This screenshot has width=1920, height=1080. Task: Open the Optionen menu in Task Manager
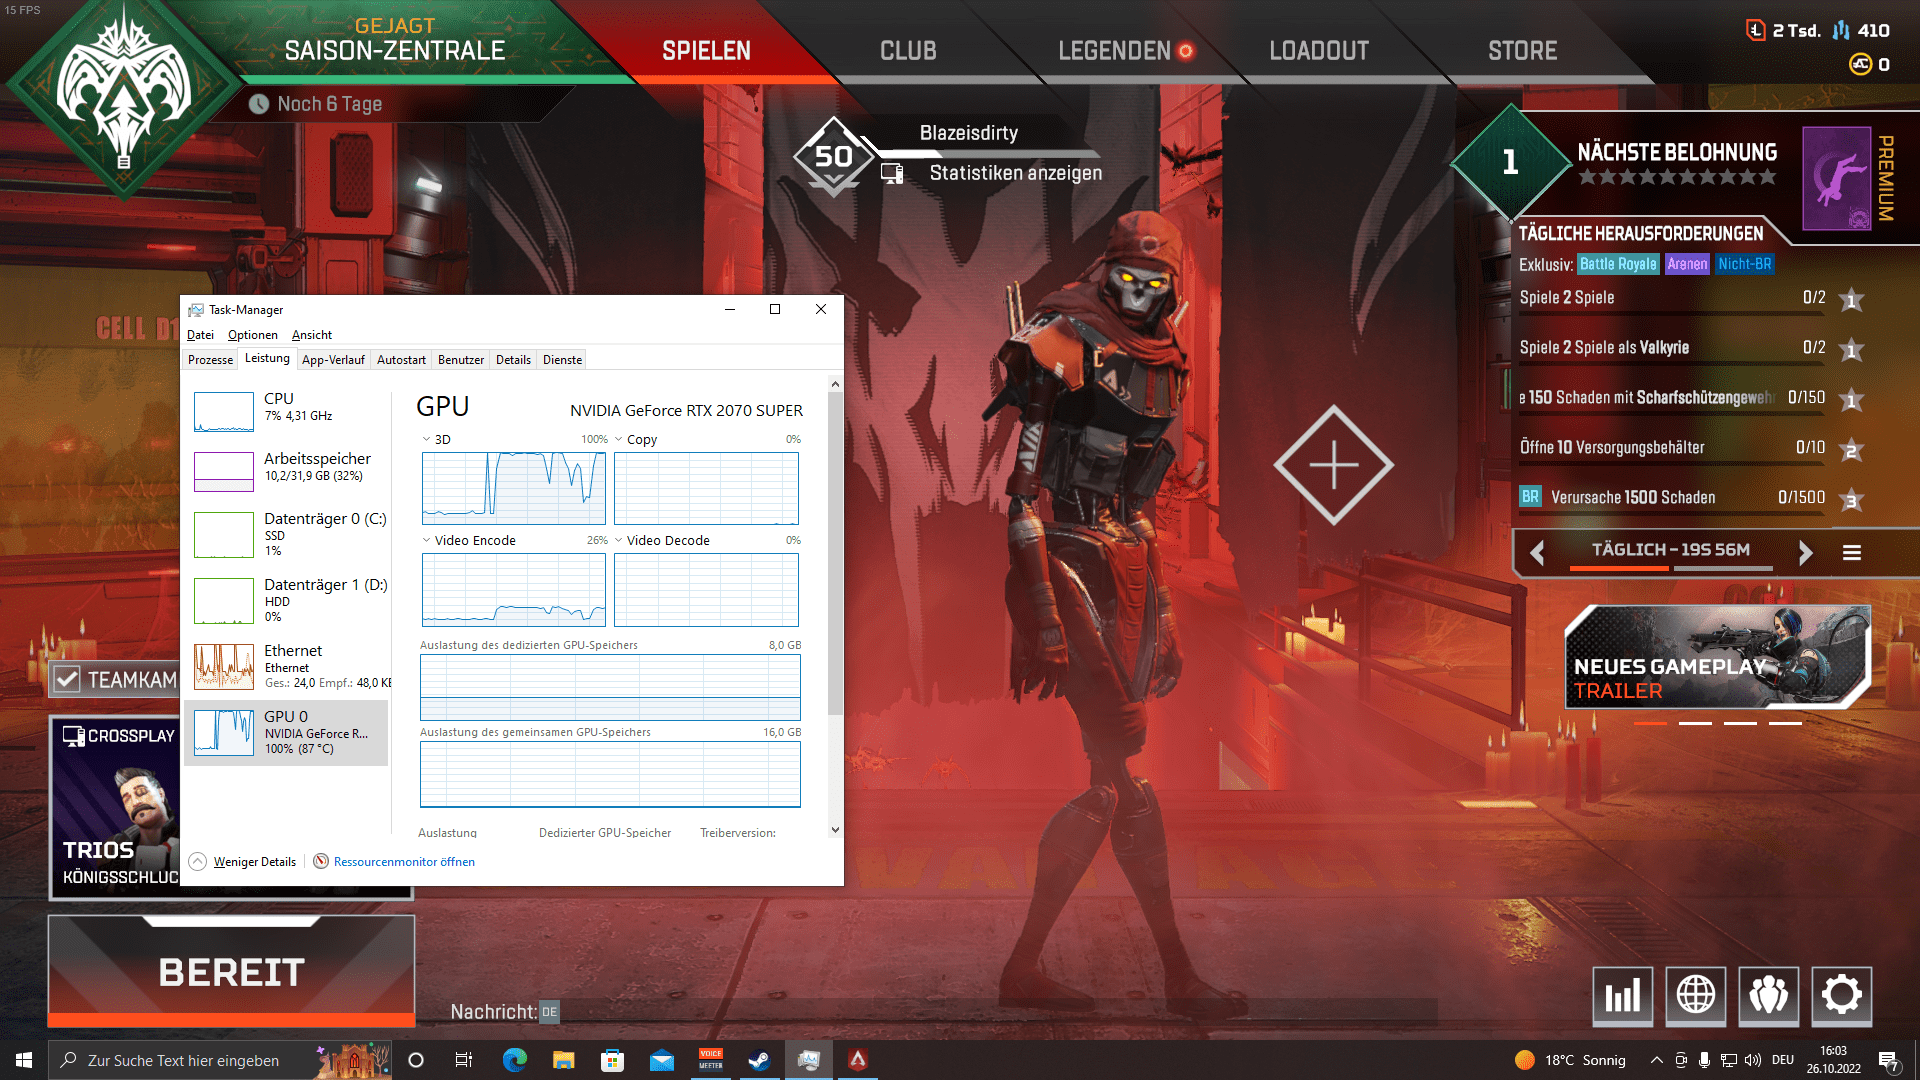point(252,335)
